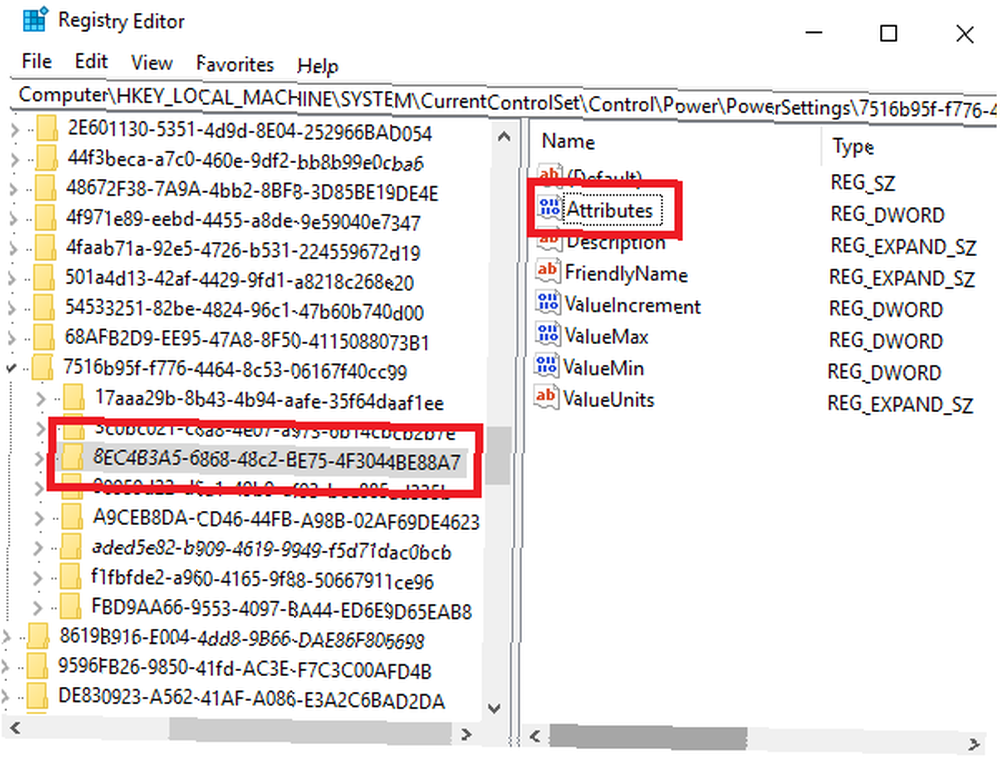Select the FriendlyName string value icon

(x=547, y=271)
